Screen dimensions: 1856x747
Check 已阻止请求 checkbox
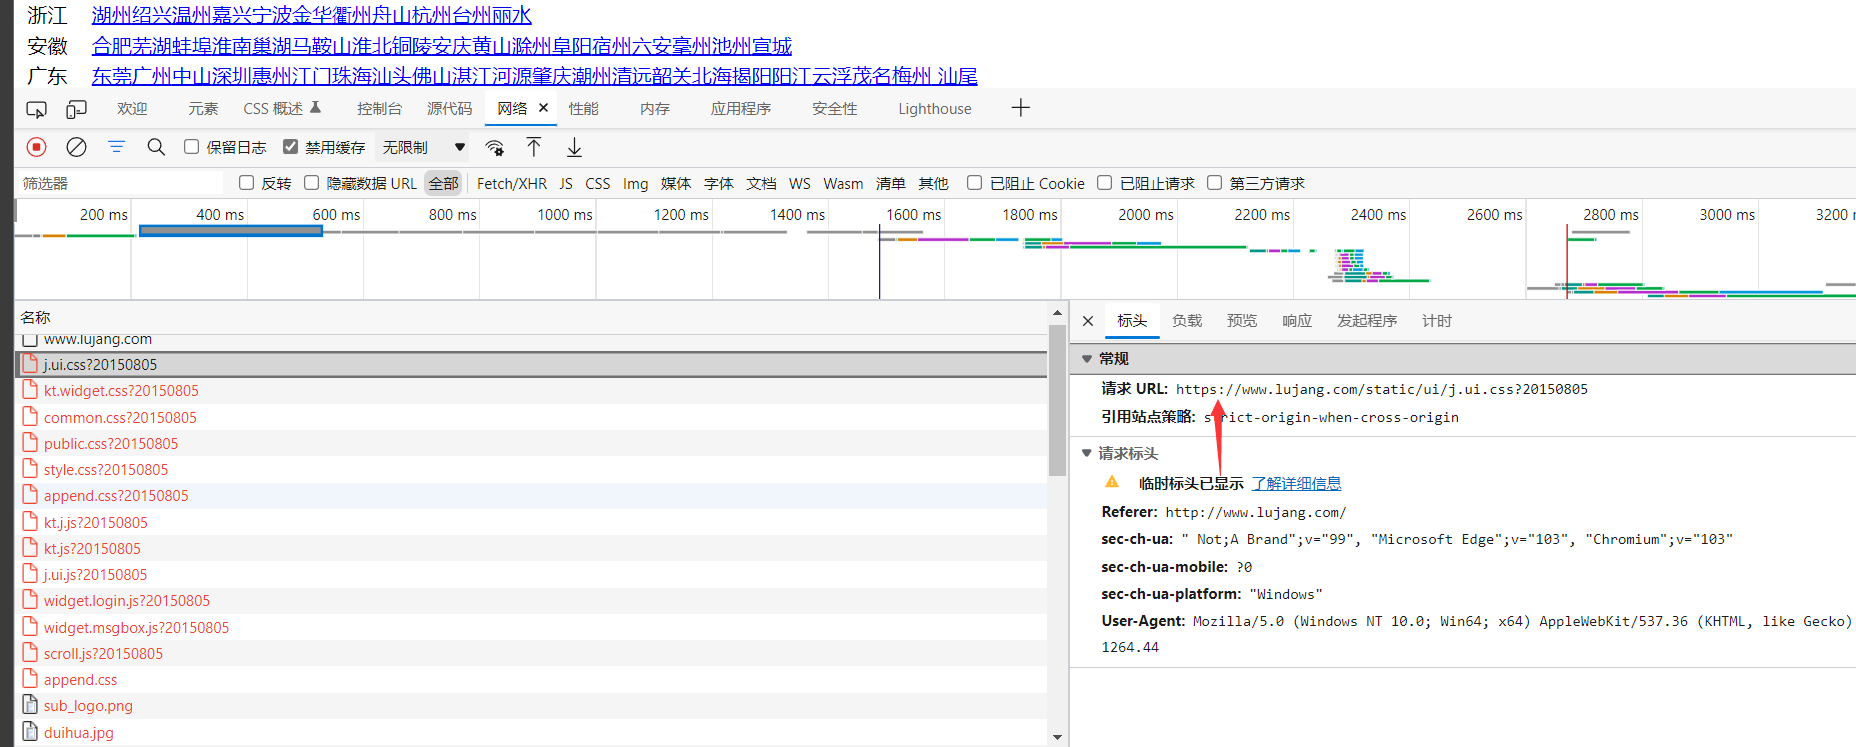coord(1104,183)
